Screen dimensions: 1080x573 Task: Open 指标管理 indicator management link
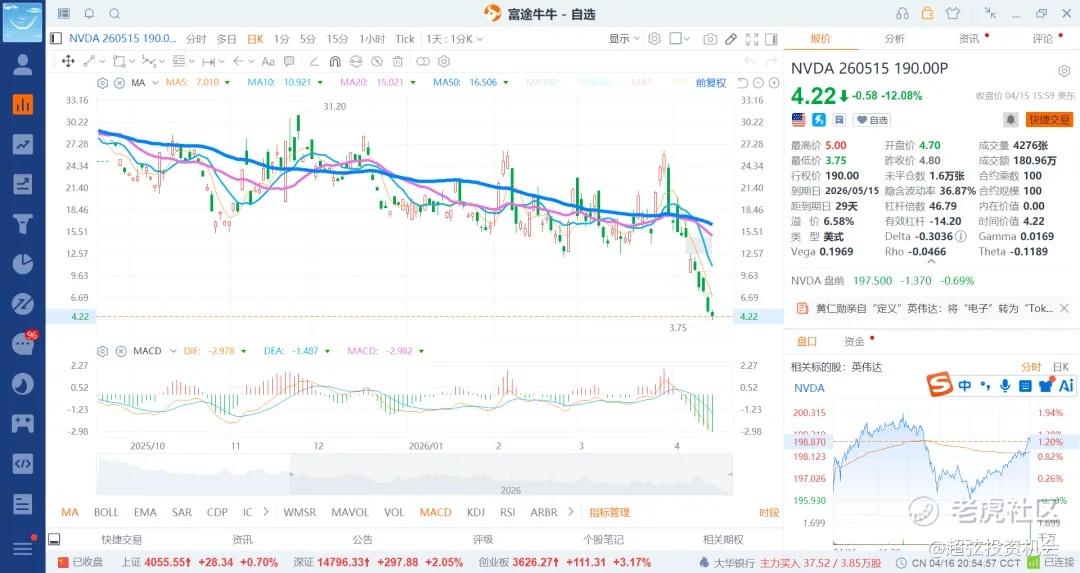point(609,512)
